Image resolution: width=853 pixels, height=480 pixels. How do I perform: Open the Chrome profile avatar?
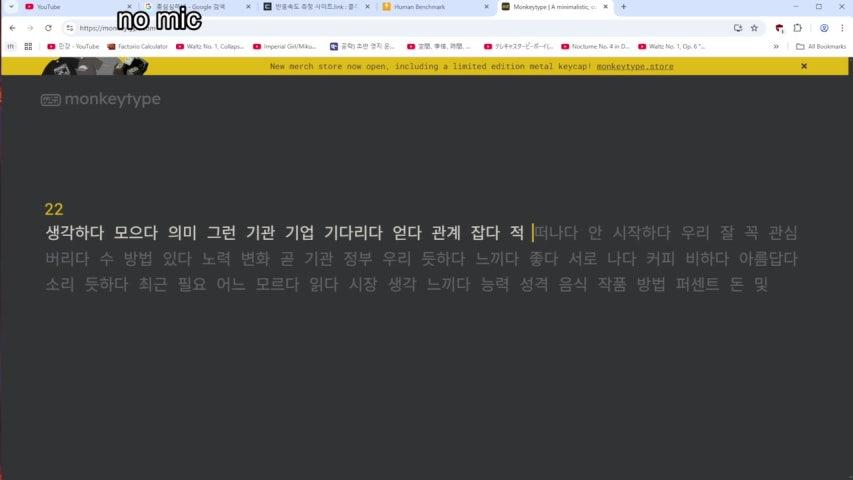point(823,28)
